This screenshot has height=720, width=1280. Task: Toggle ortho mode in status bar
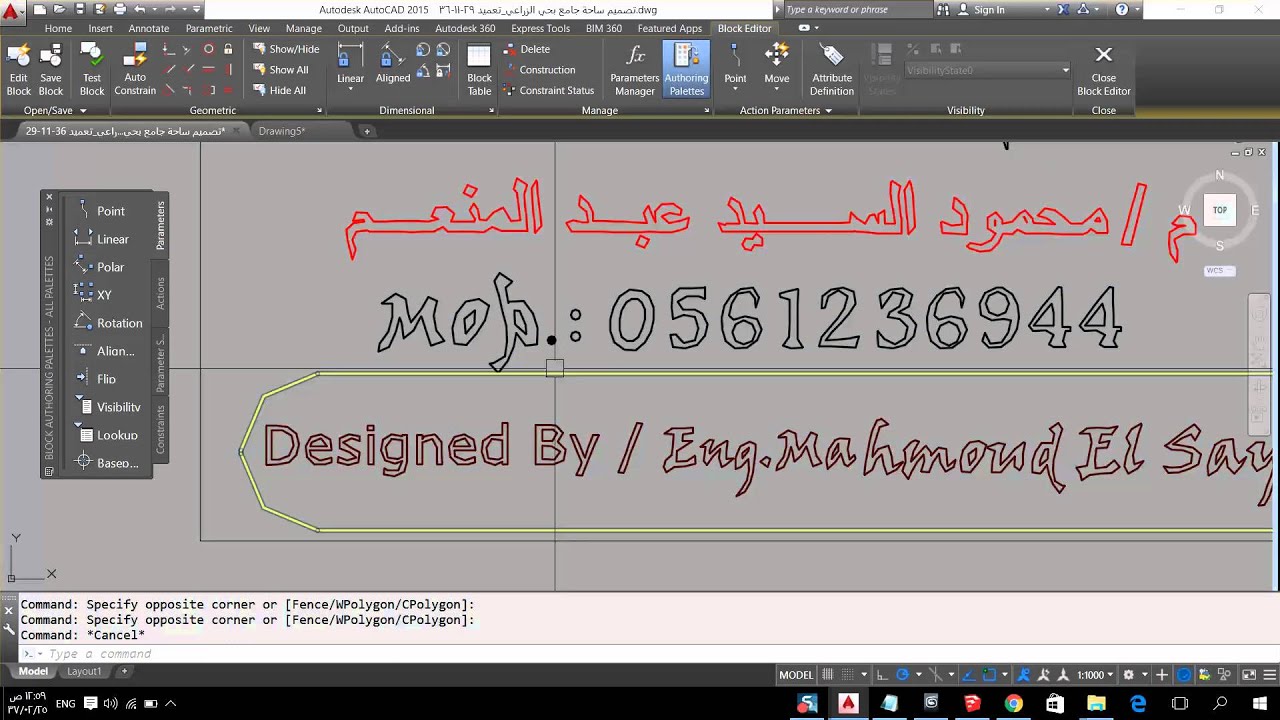coord(883,675)
